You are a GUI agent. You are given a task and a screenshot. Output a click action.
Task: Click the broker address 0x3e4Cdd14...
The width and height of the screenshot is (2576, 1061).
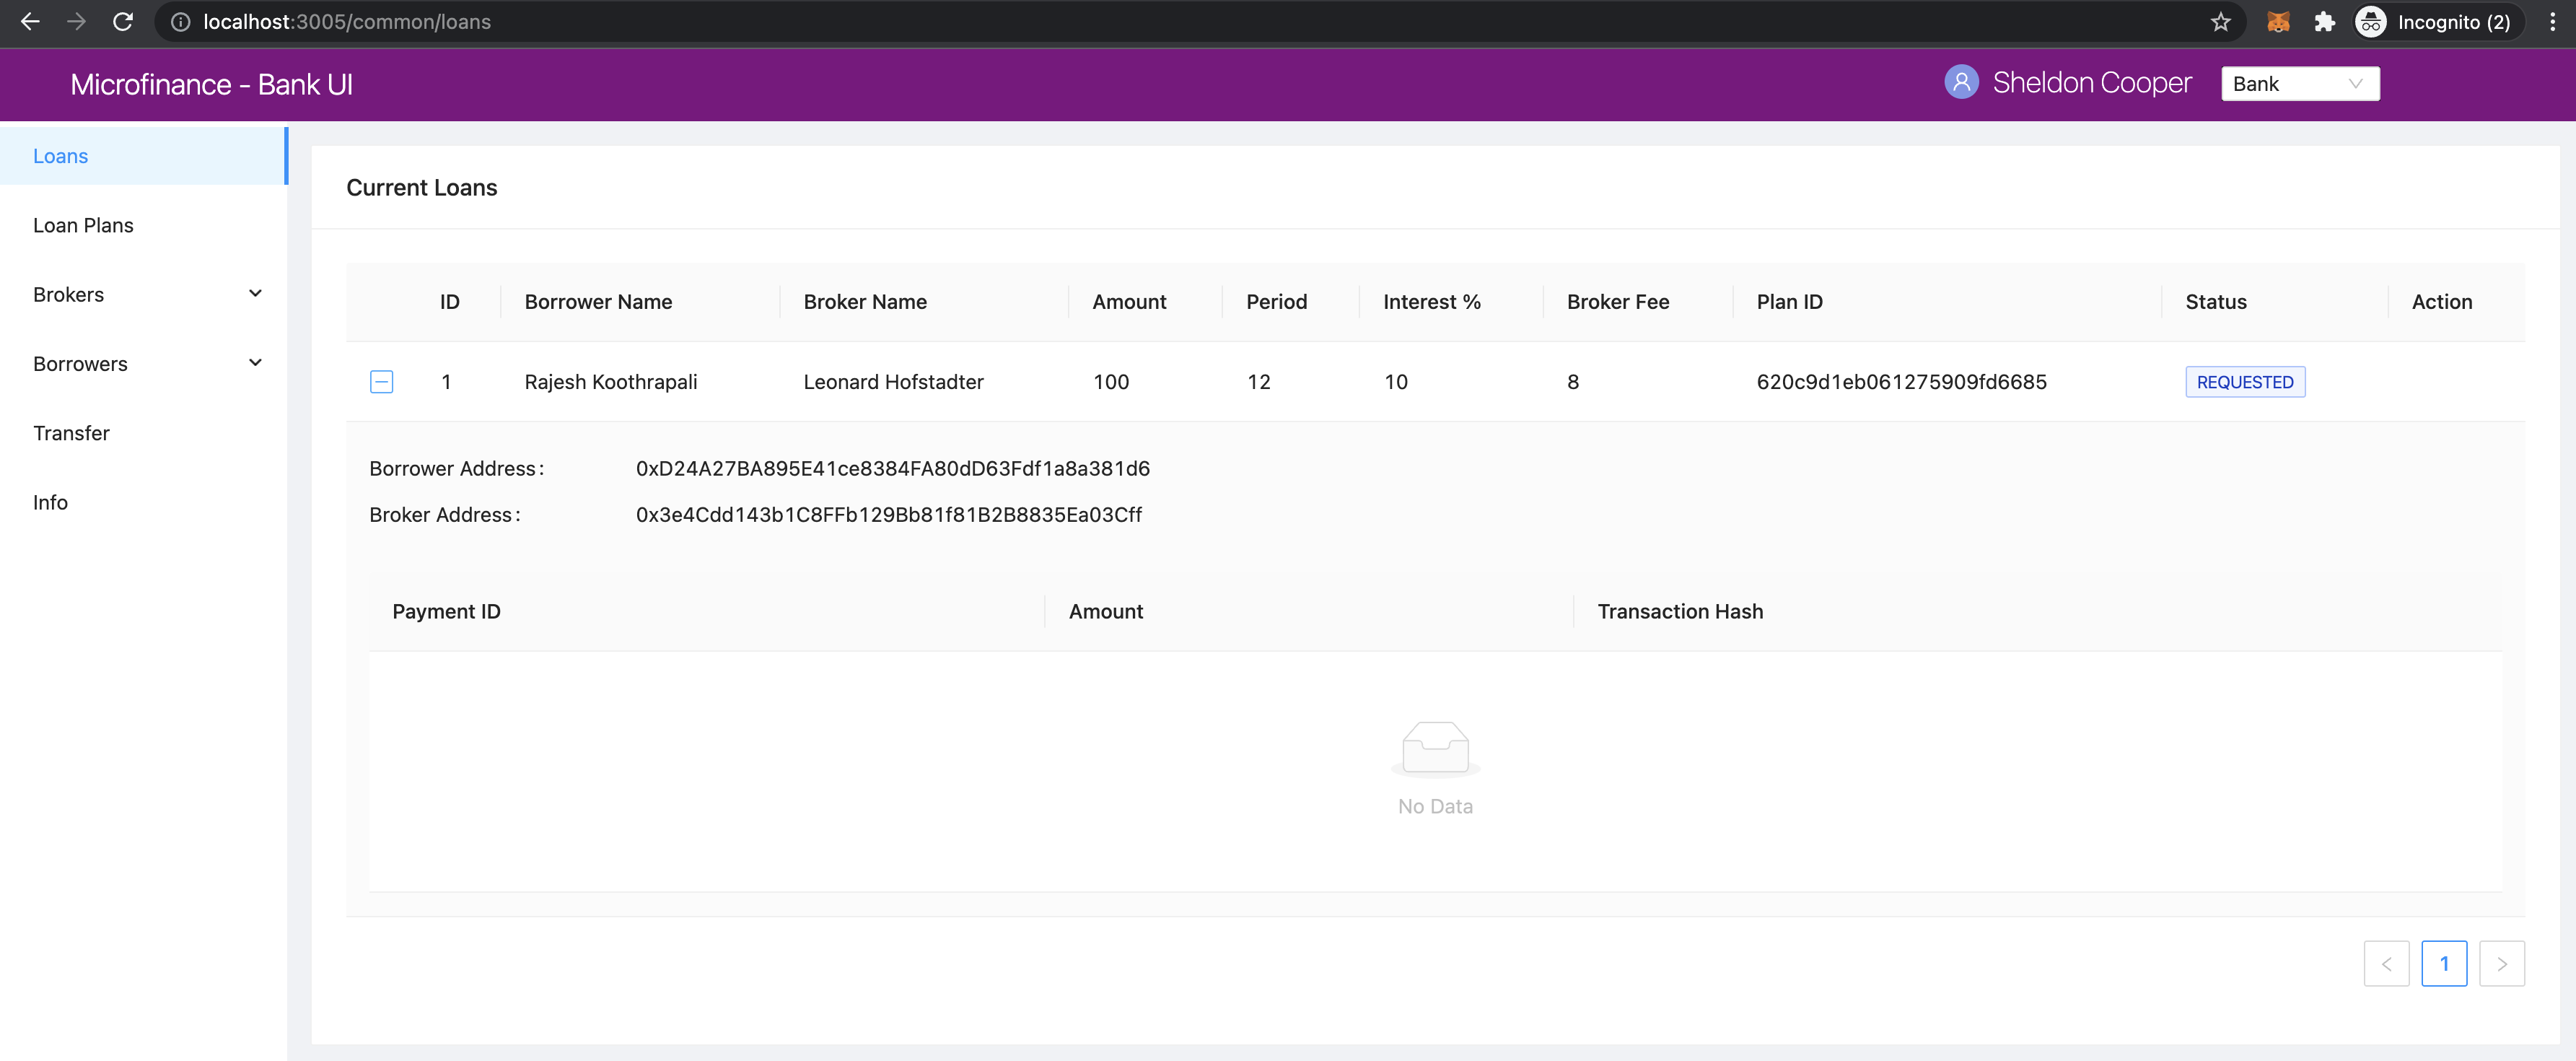tap(889, 515)
